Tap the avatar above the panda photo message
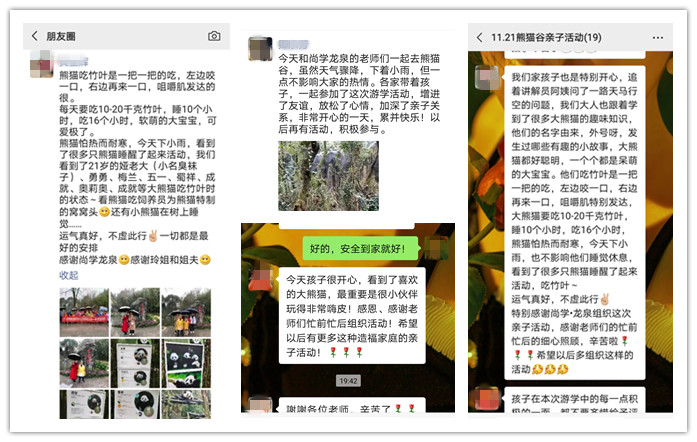Viewport: 697px width, 442px height. tap(259, 47)
